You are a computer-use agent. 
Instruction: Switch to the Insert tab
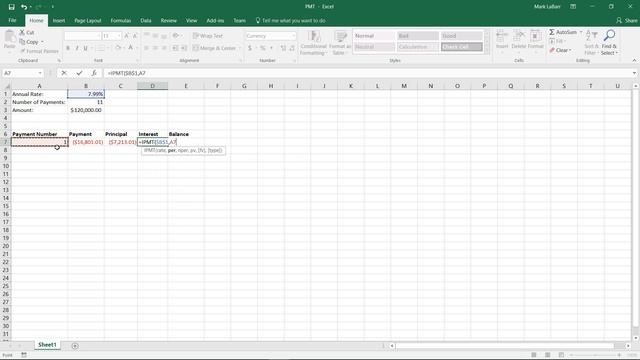point(59,20)
